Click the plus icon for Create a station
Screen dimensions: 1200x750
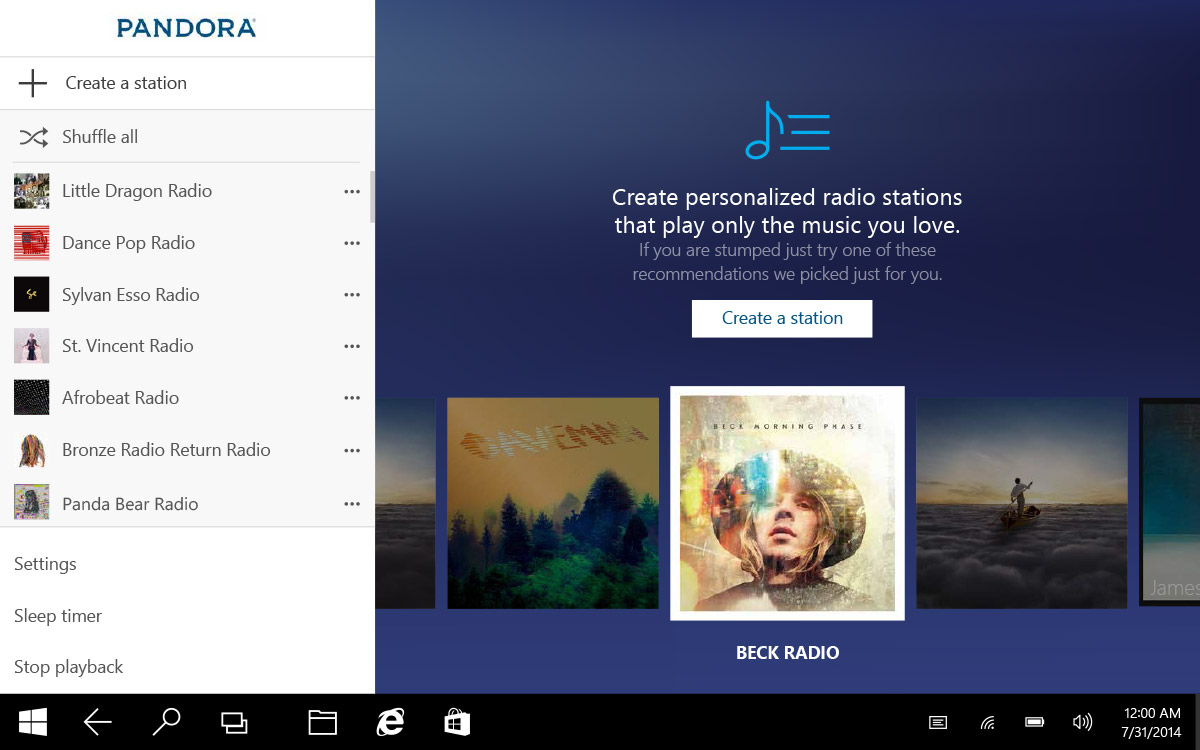pos(33,83)
